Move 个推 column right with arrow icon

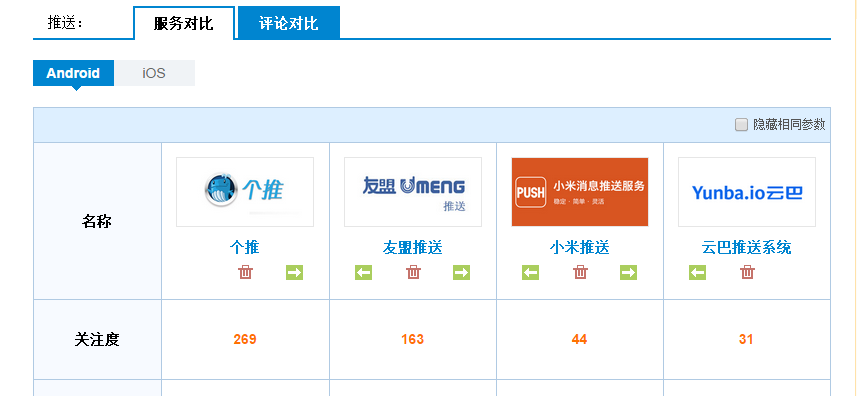pyautogui.click(x=294, y=272)
